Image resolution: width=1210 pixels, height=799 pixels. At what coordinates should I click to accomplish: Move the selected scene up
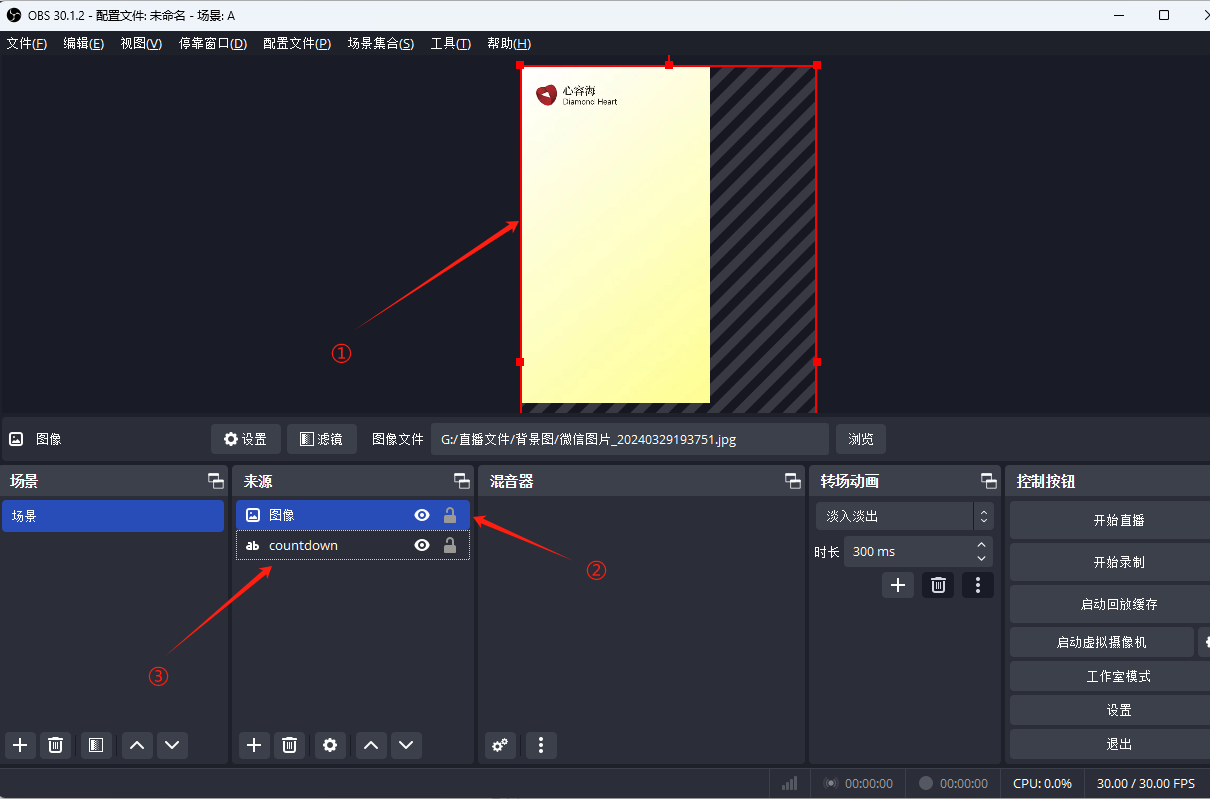point(137,745)
